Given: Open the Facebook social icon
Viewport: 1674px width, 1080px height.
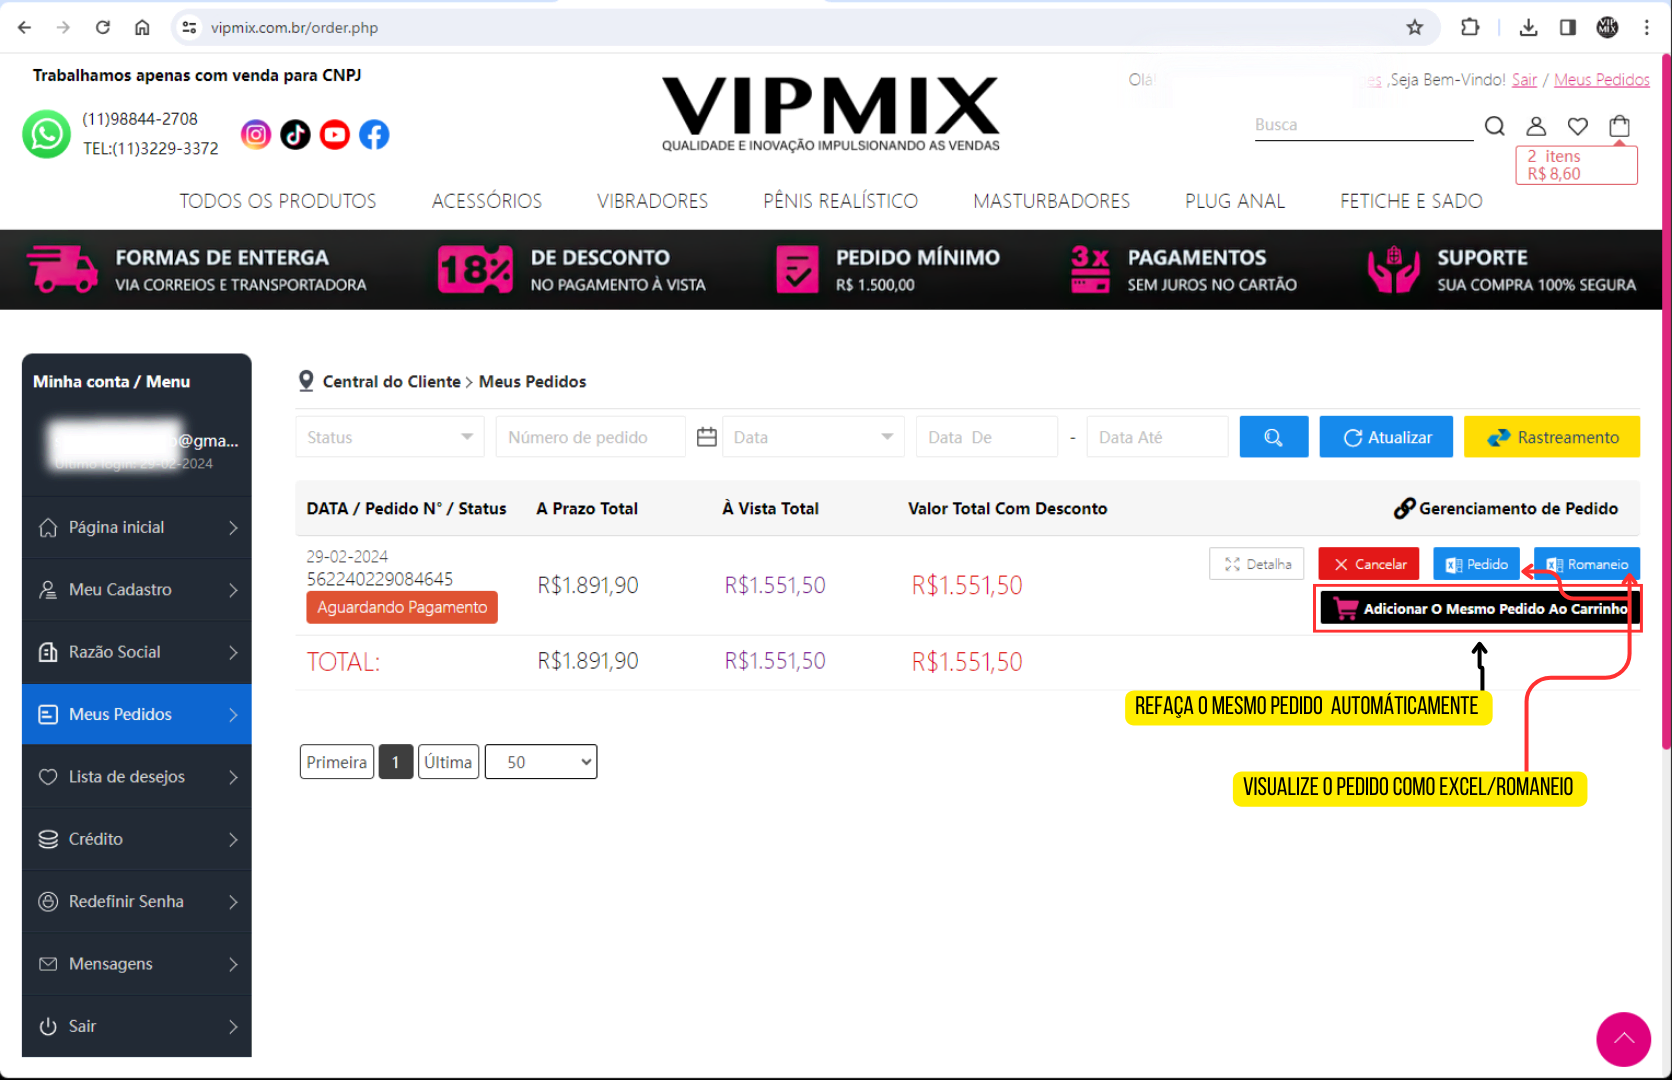Looking at the screenshot, I should [374, 134].
